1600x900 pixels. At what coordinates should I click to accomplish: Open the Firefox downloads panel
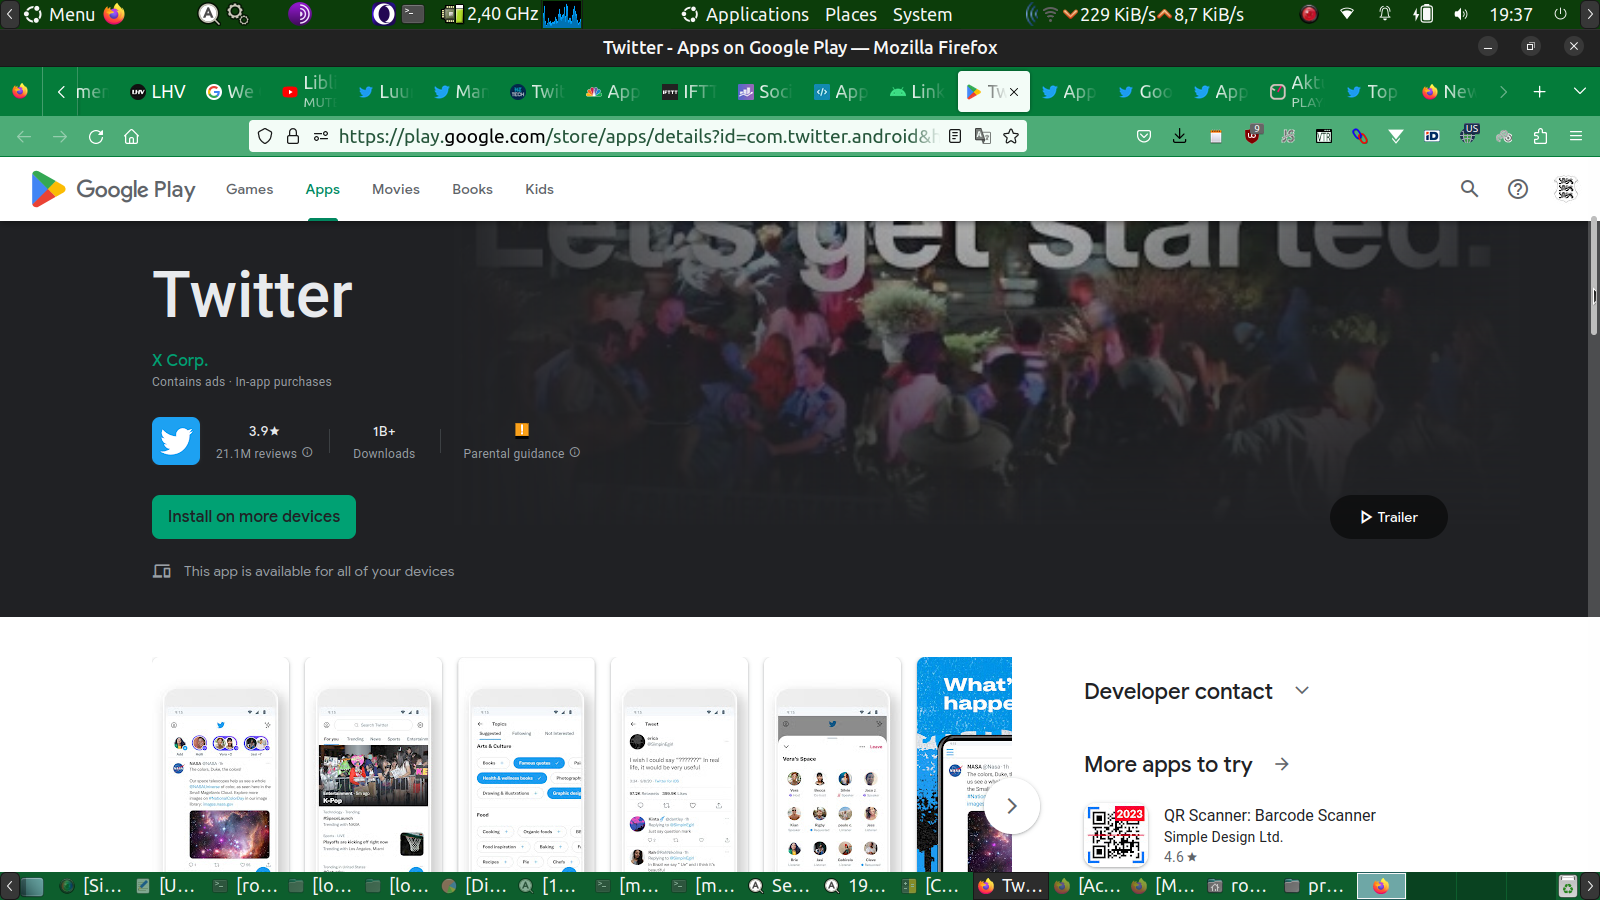(1180, 136)
